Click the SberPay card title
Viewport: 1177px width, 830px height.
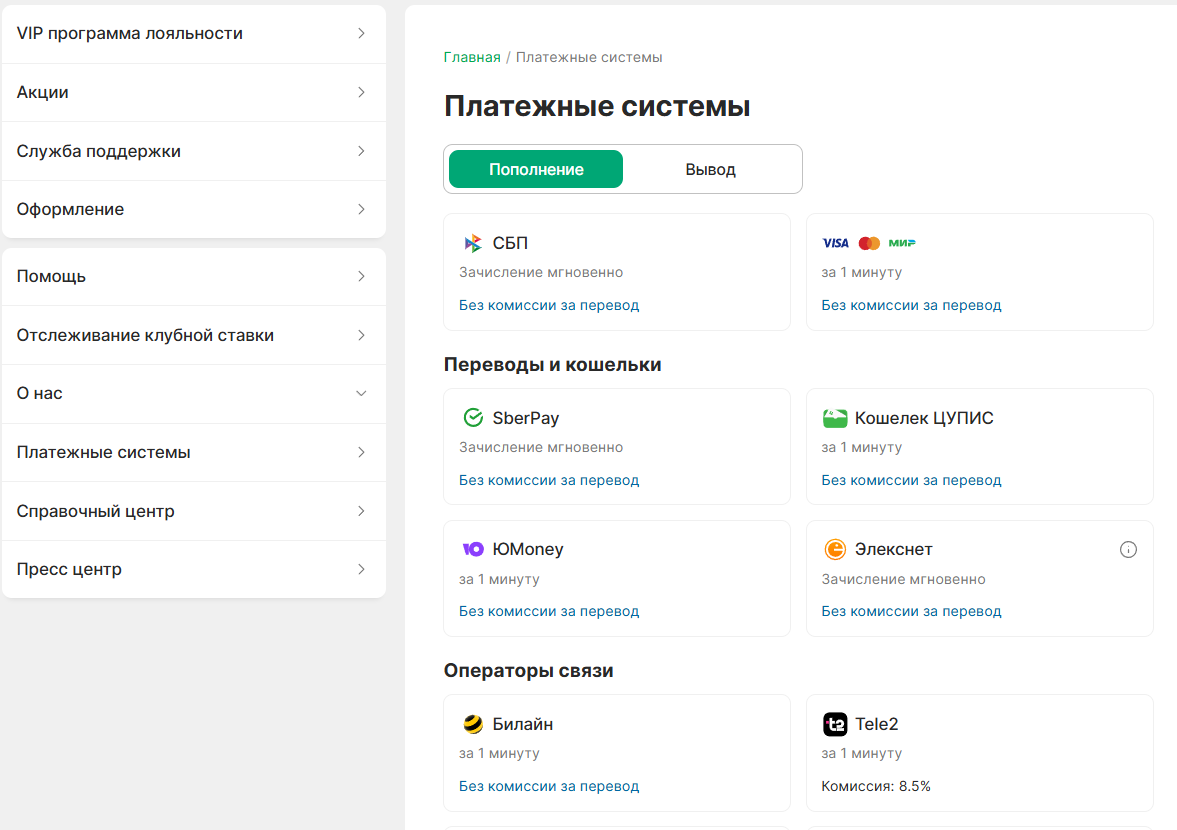point(525,418)
